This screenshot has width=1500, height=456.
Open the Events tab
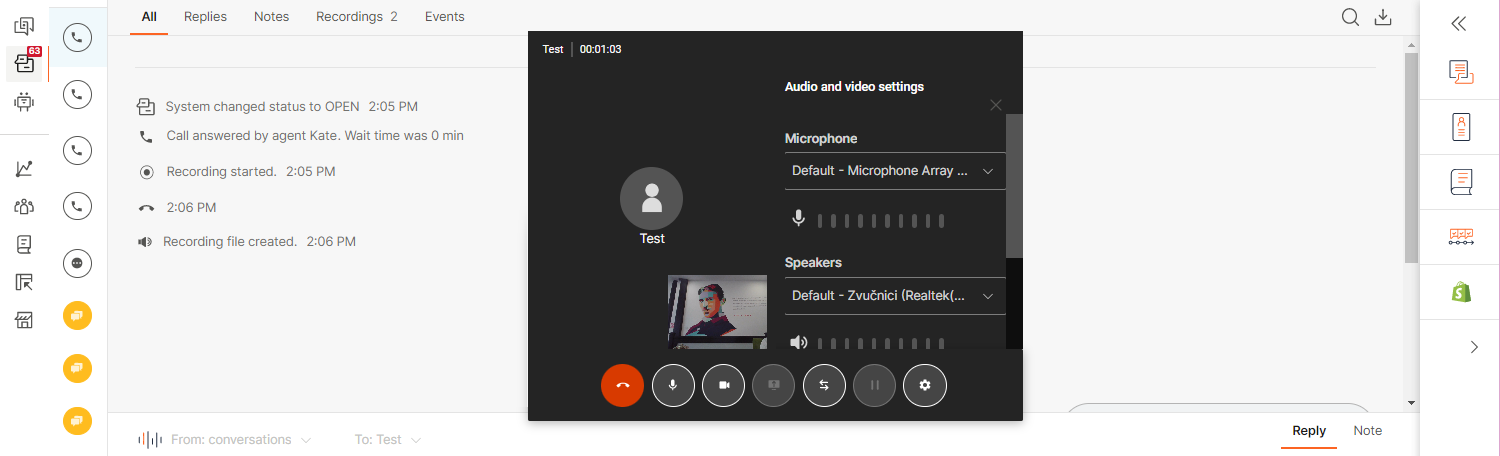(x=444, y=17)
